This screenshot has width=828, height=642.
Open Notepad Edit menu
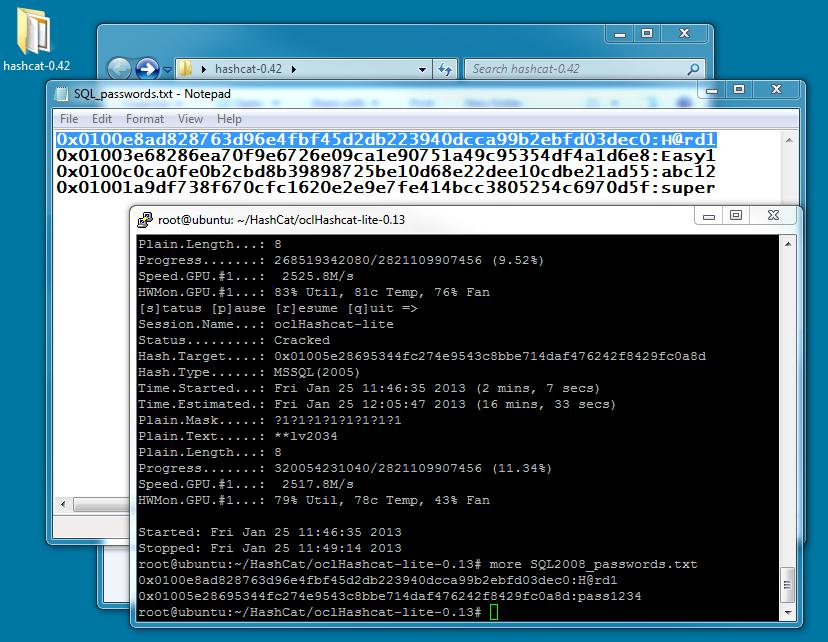click(102, 119)
